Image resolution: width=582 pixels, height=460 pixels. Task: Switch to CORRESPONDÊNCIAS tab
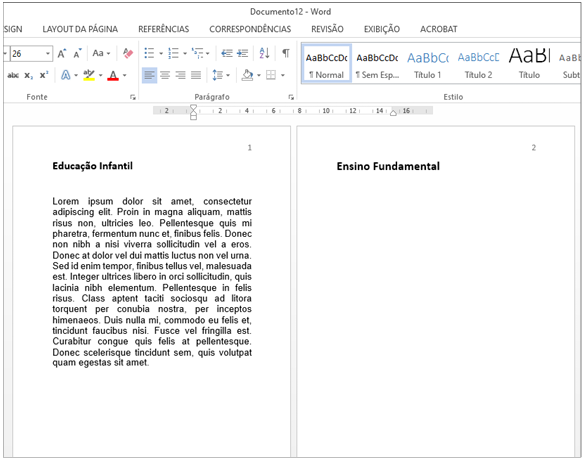tap(250, 29)
